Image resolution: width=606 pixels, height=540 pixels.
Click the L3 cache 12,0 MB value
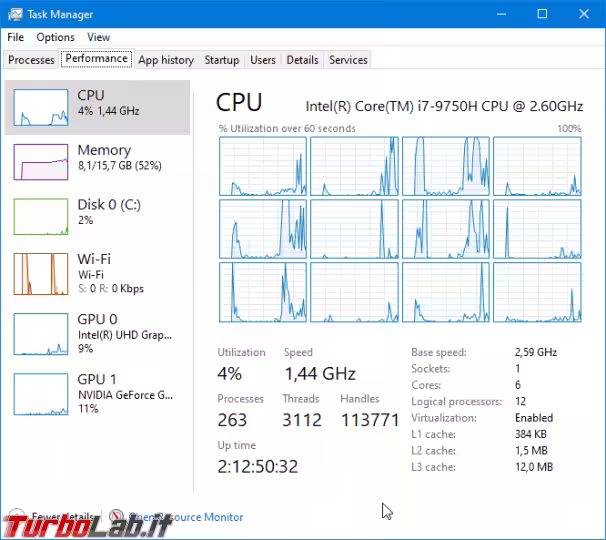(x=534, y=467)
